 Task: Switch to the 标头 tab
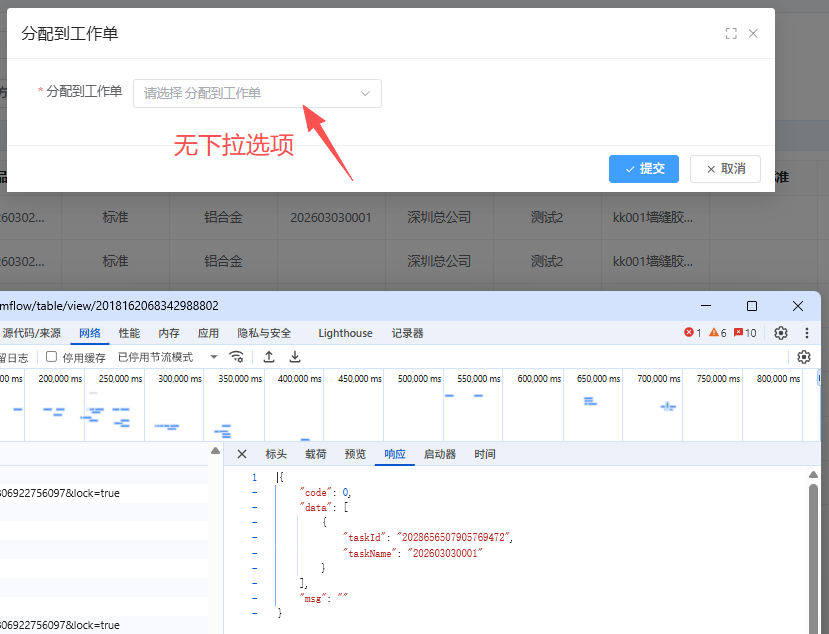coord(276,454)
